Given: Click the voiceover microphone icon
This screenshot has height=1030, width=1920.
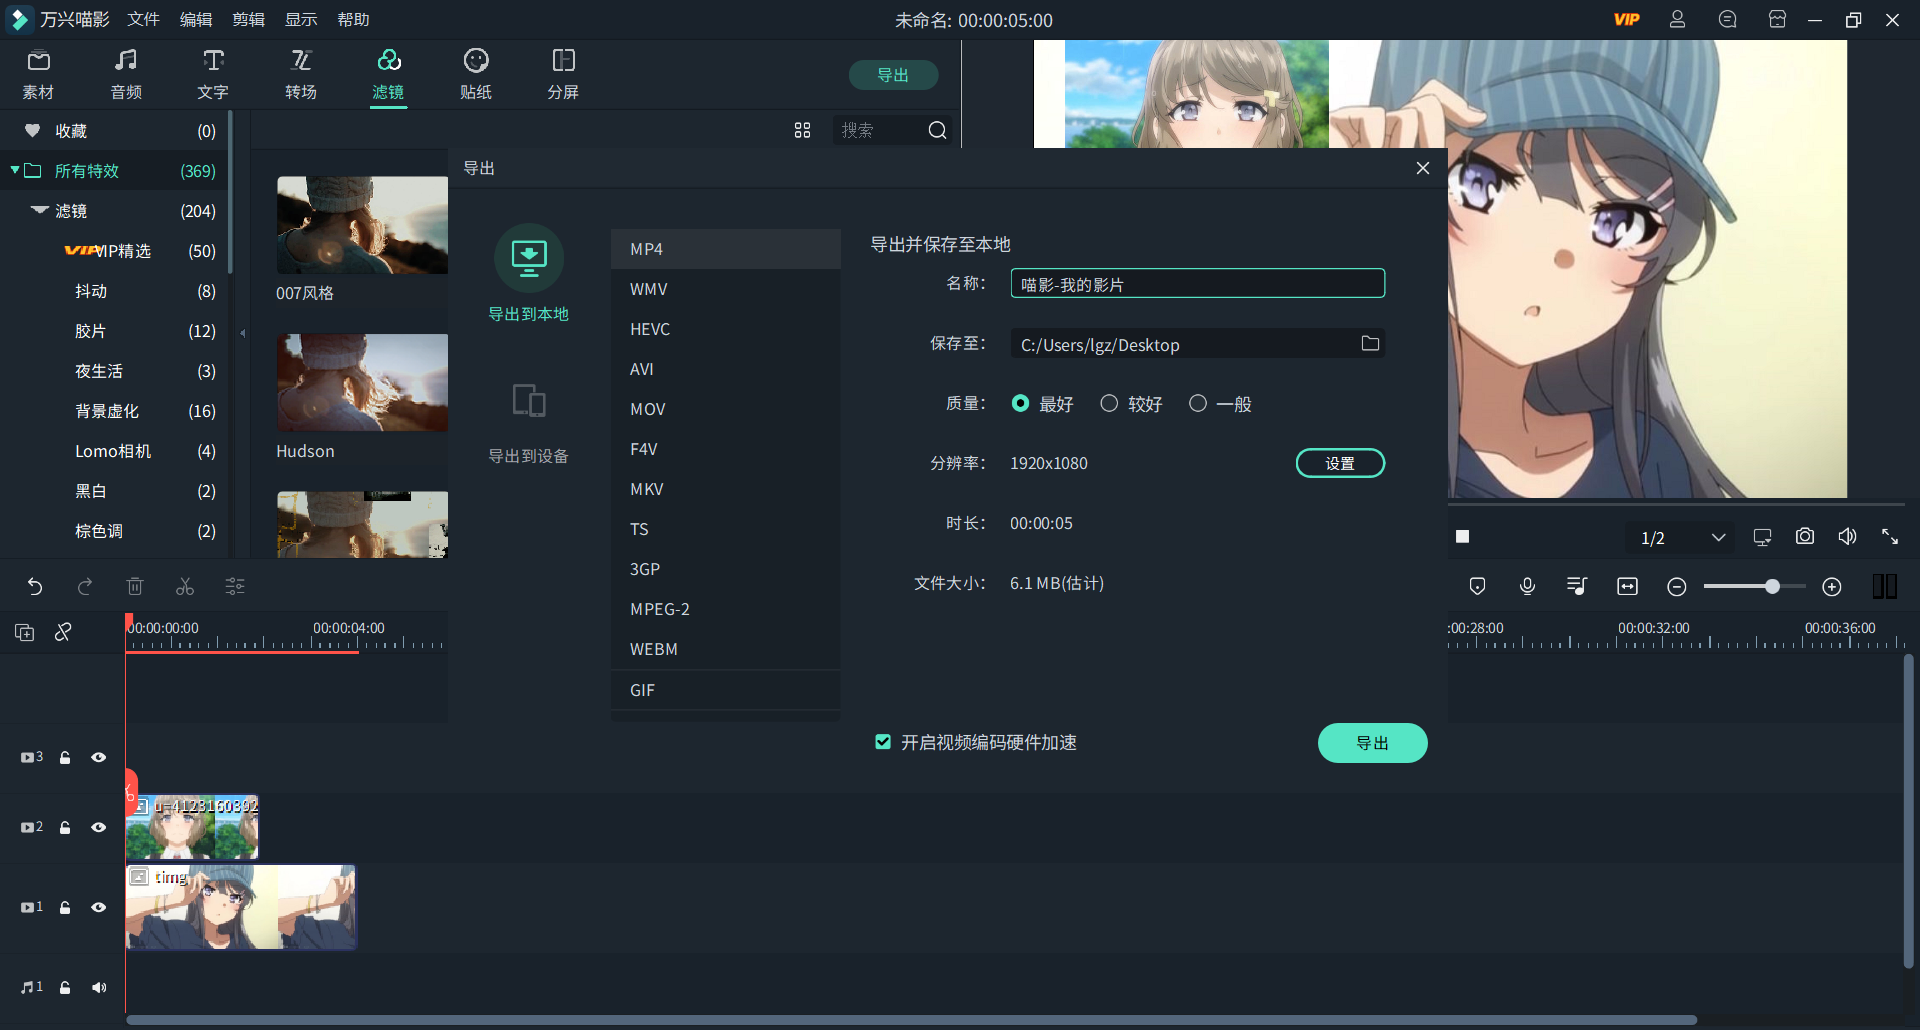Looking at the screenshot, I should pyautogui.click(x=1527, y=587).
